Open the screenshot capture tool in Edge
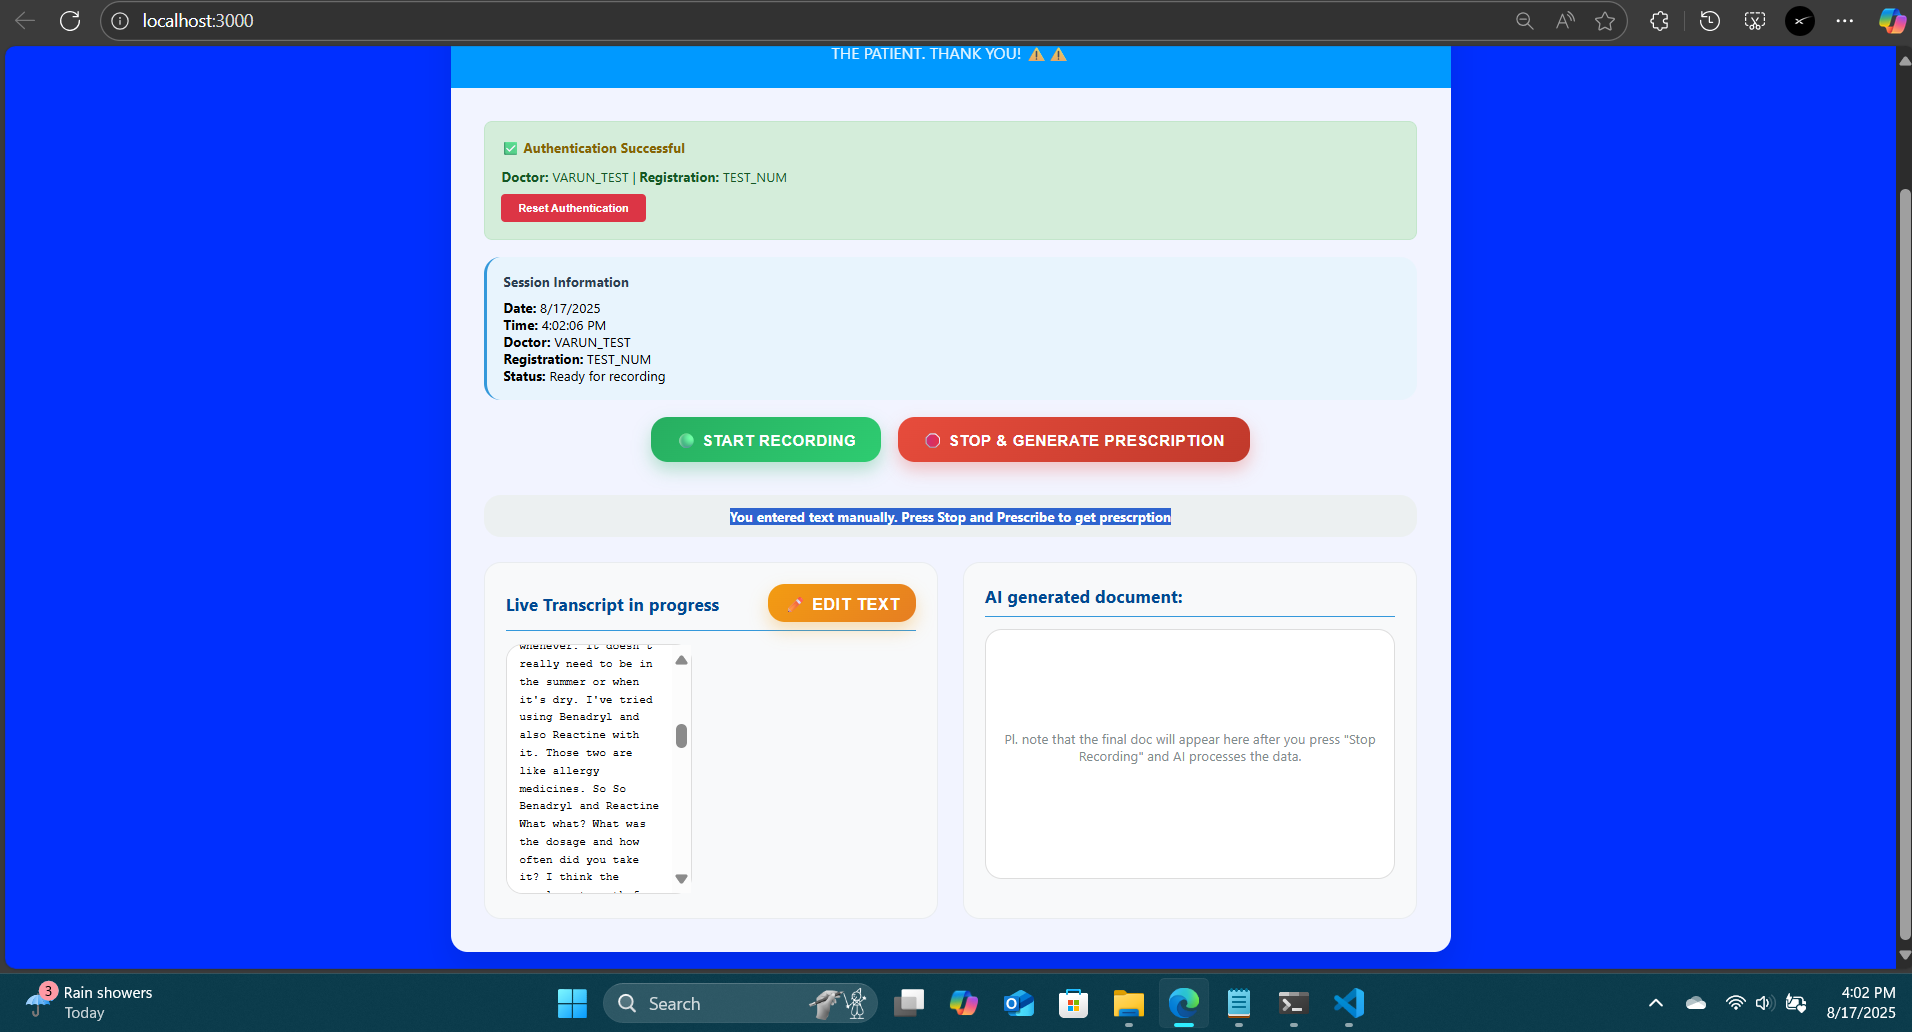The height and width of the screenshot is (1032, 1912). click(1755, 20)
